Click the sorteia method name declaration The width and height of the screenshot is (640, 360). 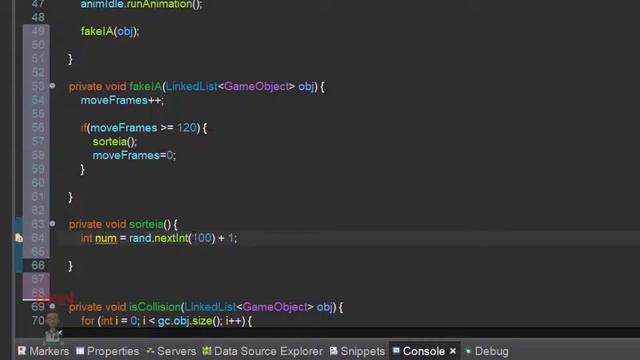pyautogui.click(x=146, y=224)
